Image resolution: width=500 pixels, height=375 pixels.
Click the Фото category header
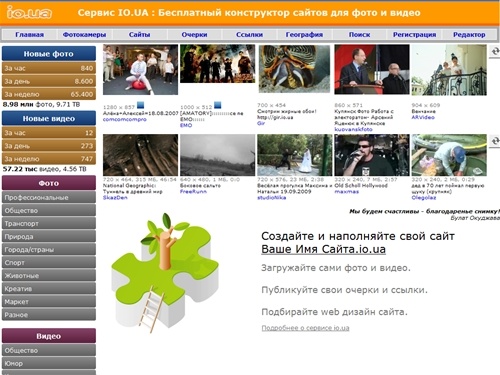point(49,183)
